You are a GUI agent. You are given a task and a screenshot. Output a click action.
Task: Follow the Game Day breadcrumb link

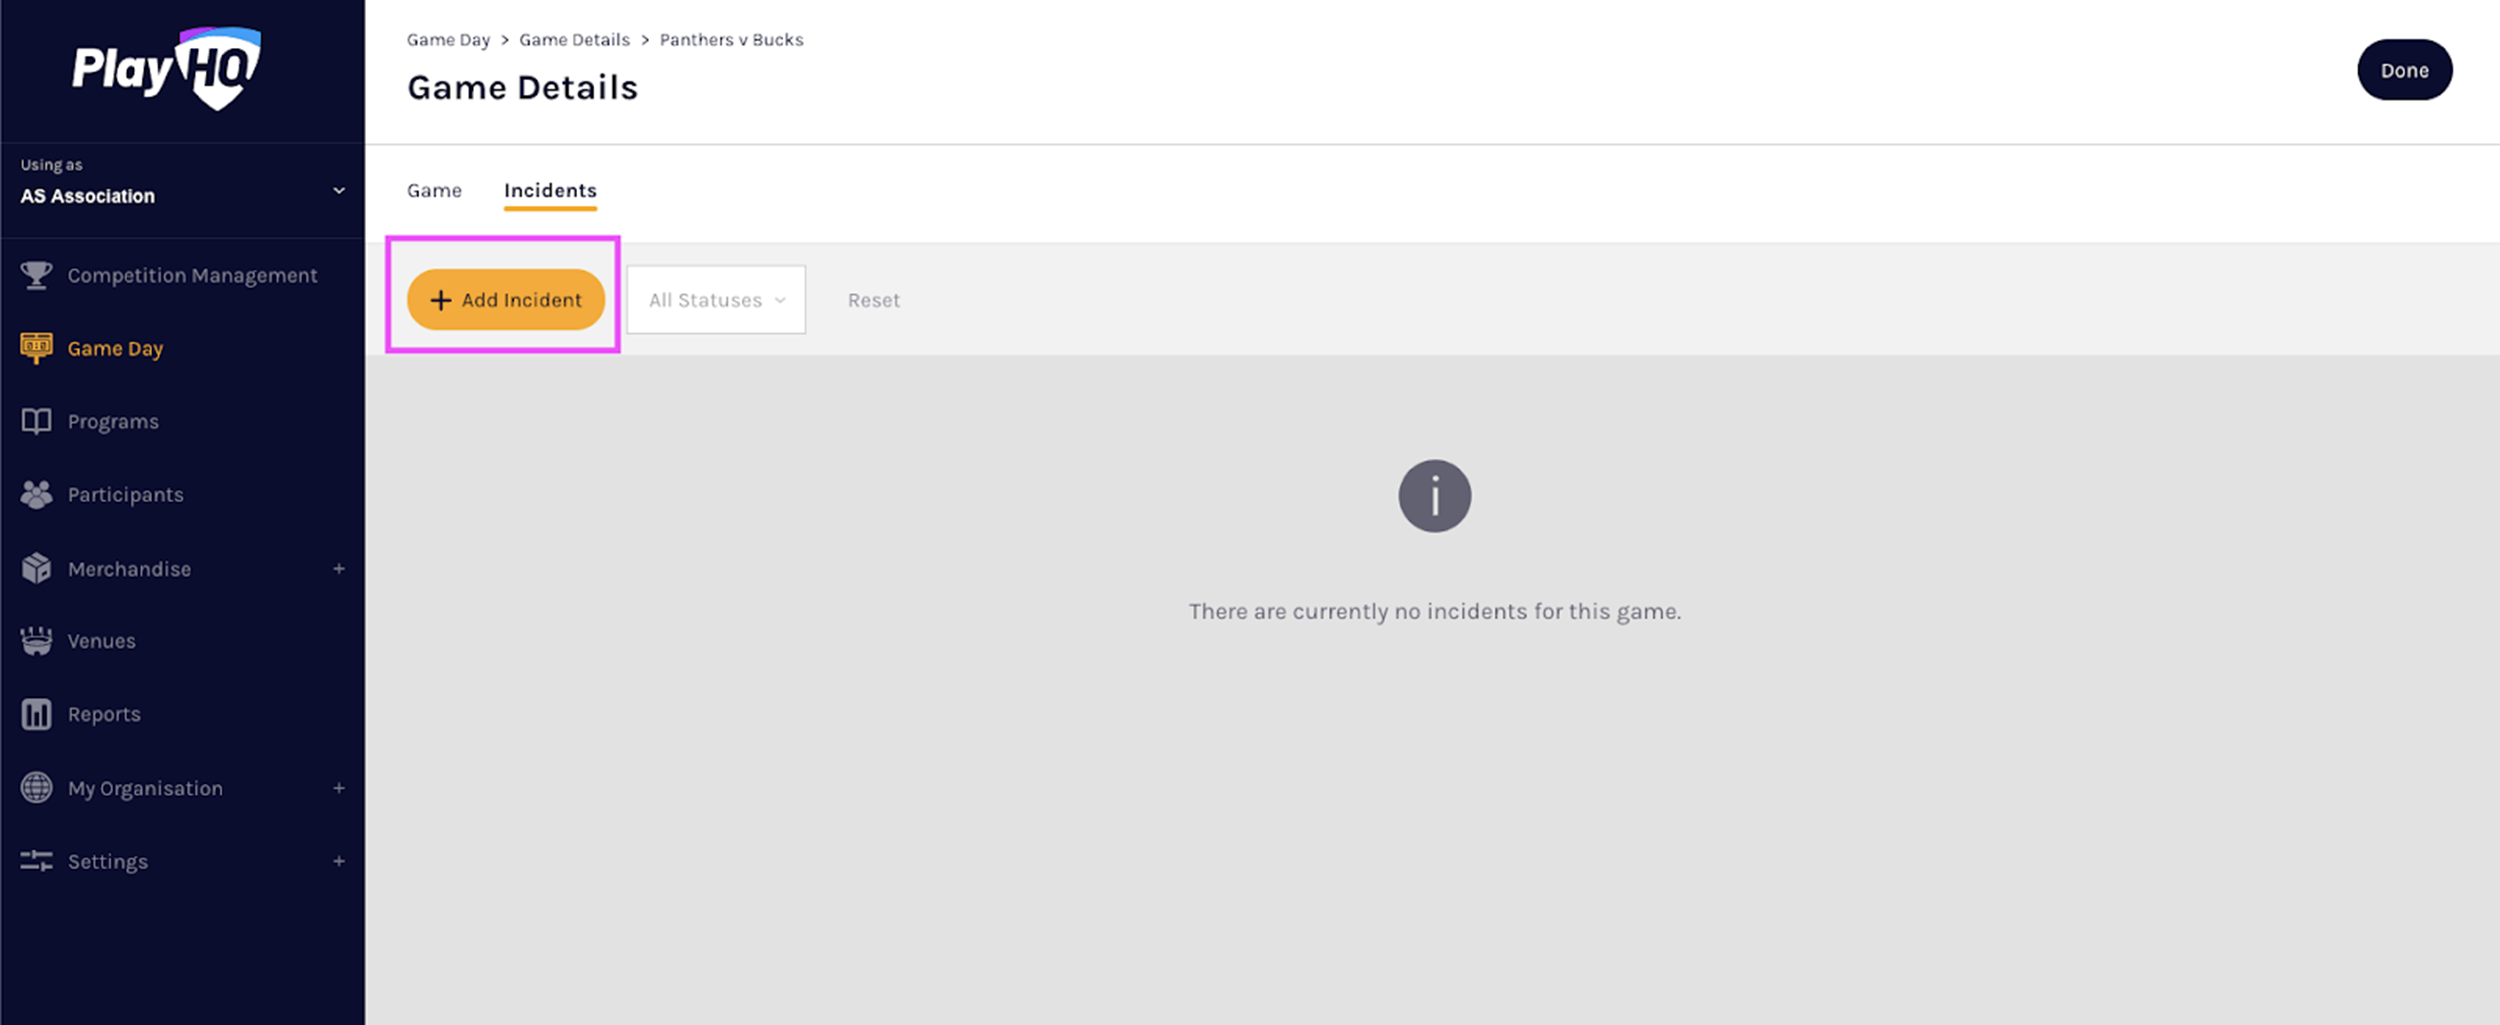pos(448,40)
